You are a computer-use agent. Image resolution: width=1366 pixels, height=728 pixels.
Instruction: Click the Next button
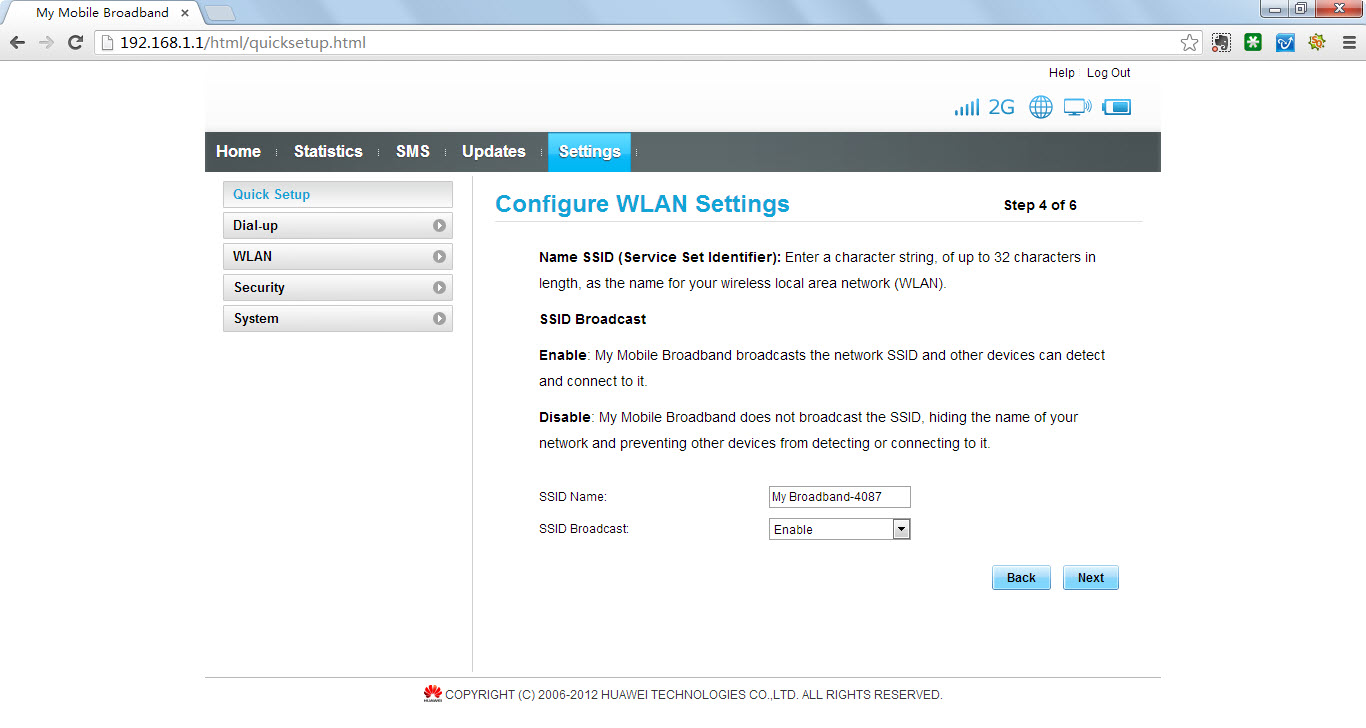click(1090, 578)
